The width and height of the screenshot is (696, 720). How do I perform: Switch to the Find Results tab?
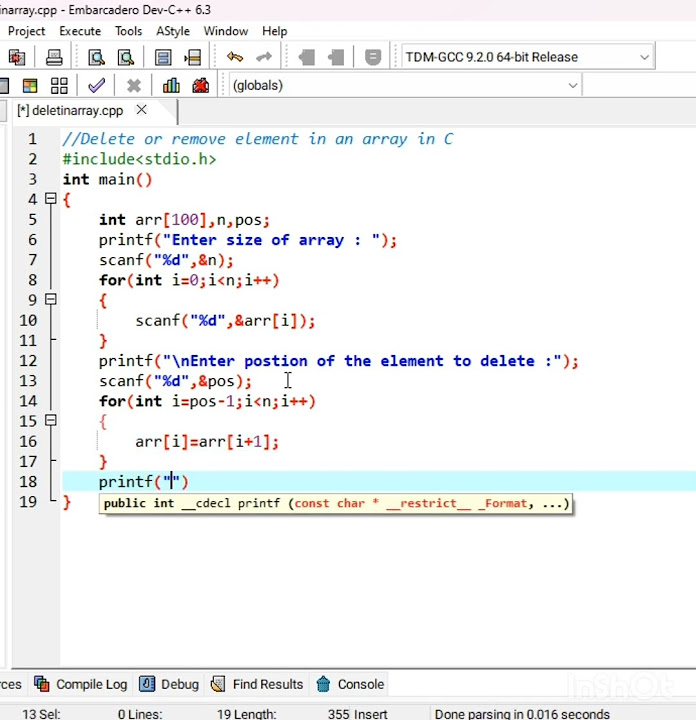click(x=257, y=684)
